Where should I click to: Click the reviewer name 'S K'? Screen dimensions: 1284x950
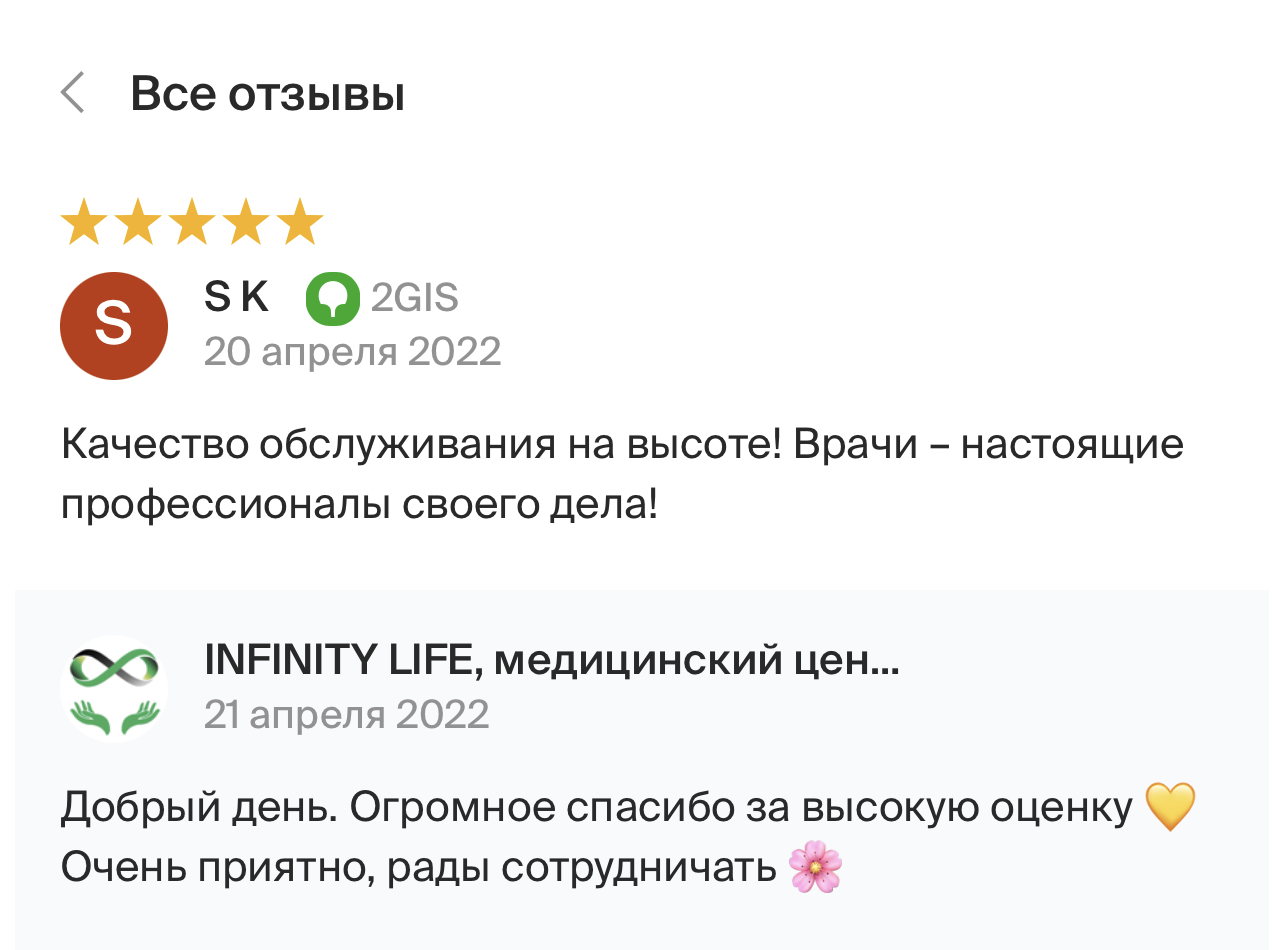pos(236,297)
